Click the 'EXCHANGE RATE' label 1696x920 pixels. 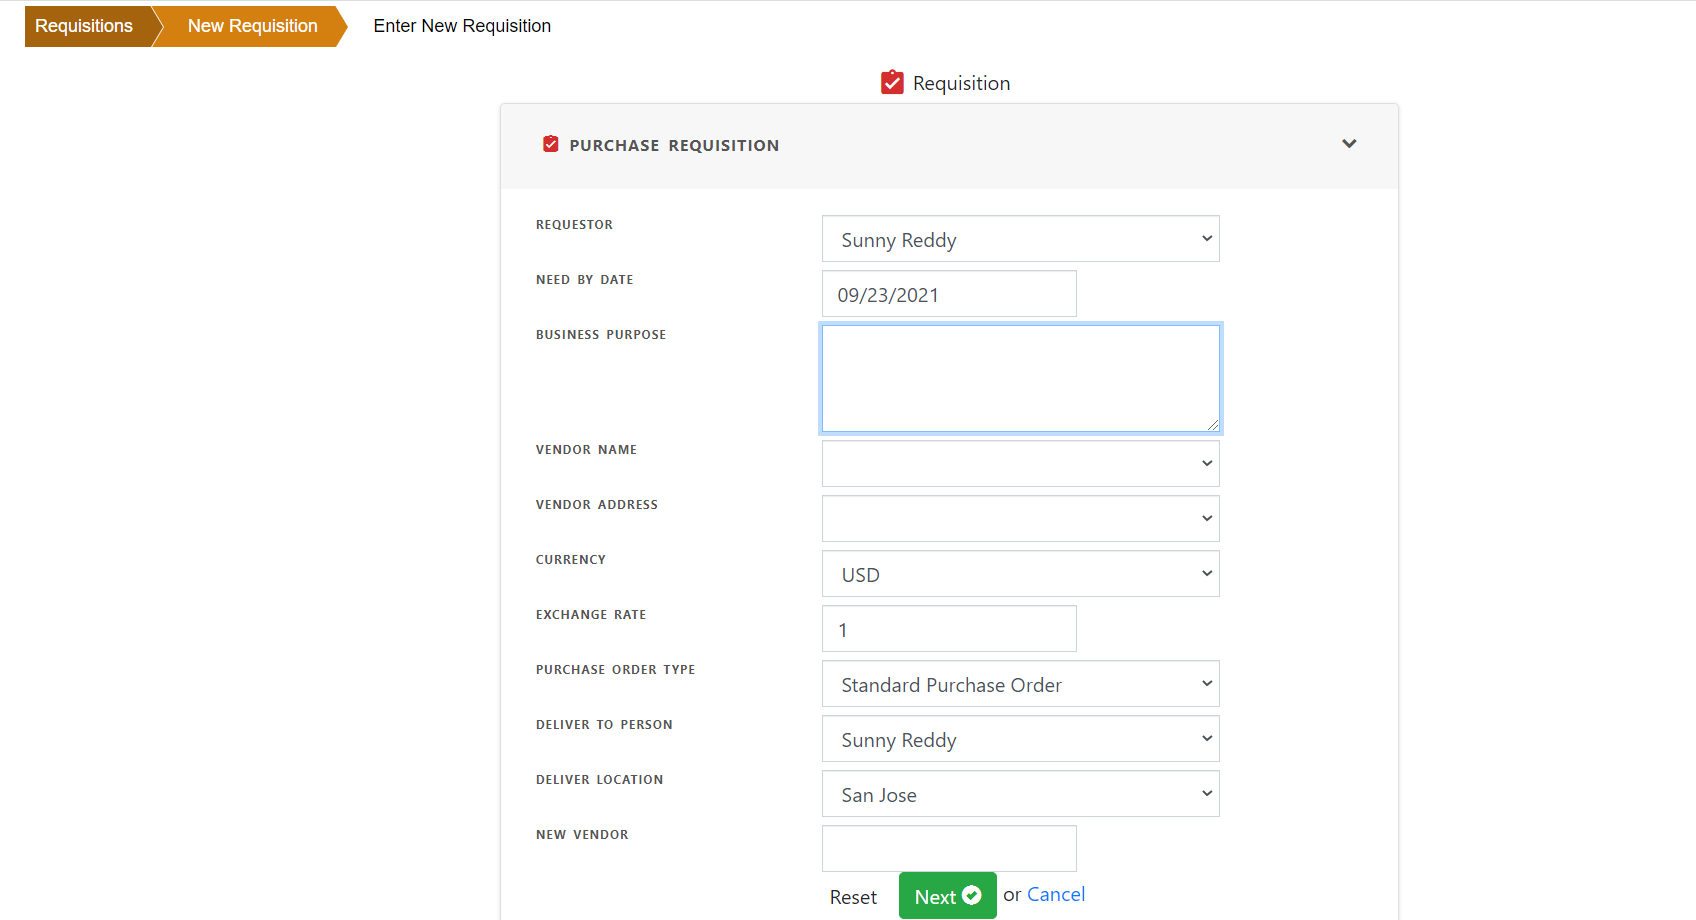tap(591, 615)
